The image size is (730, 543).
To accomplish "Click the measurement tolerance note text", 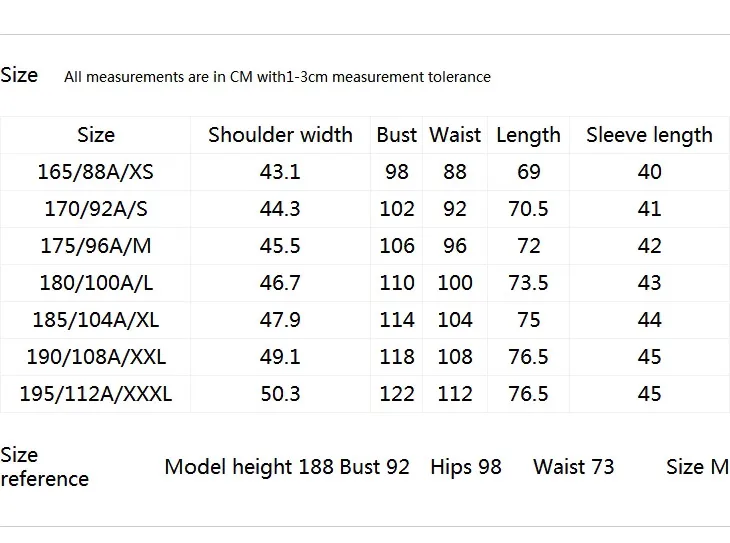I will click(x=277, y=77).
